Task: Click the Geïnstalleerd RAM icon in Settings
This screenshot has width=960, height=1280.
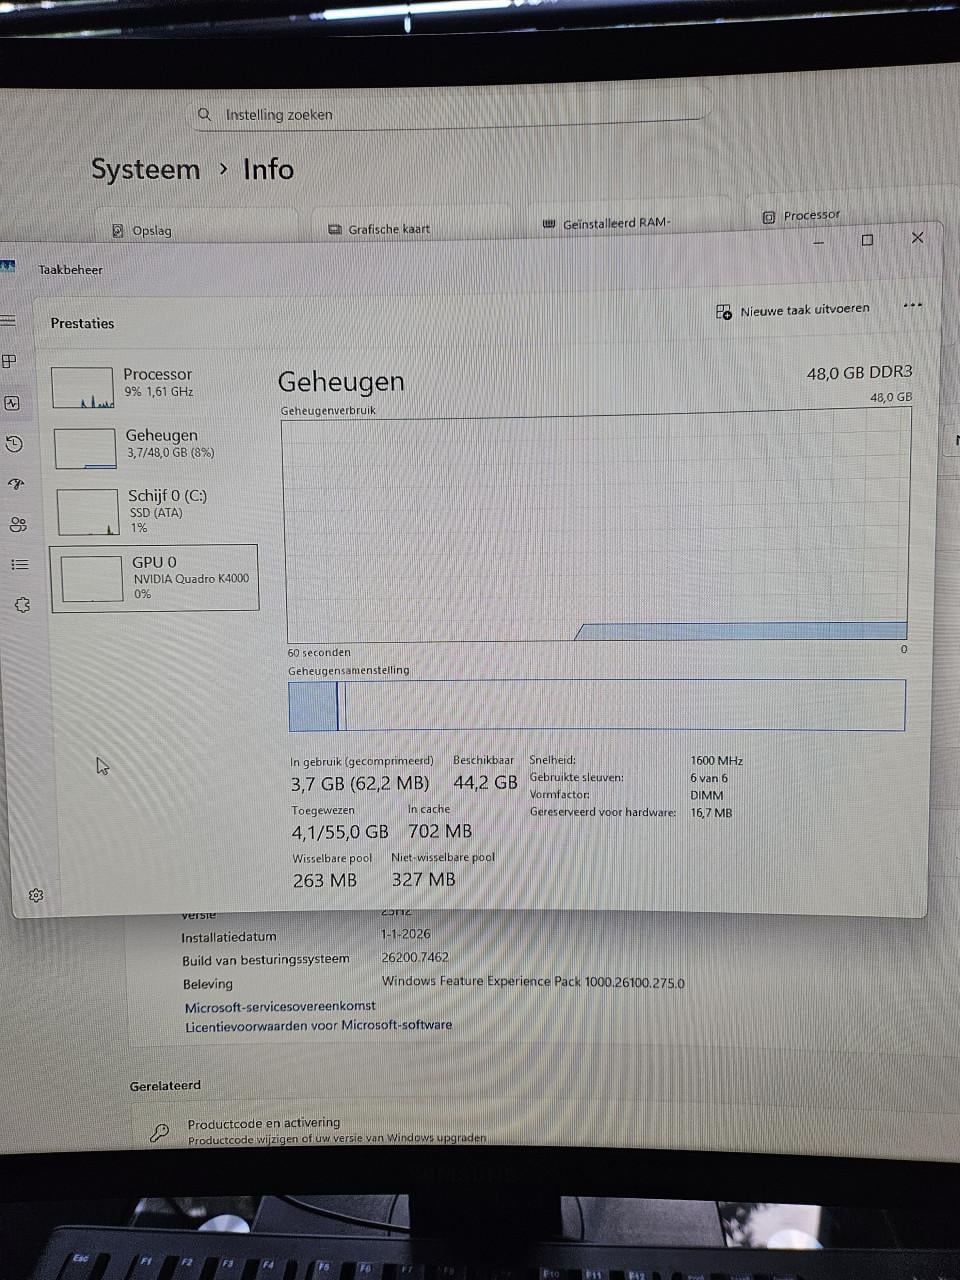Action: (x=549, y=224)
